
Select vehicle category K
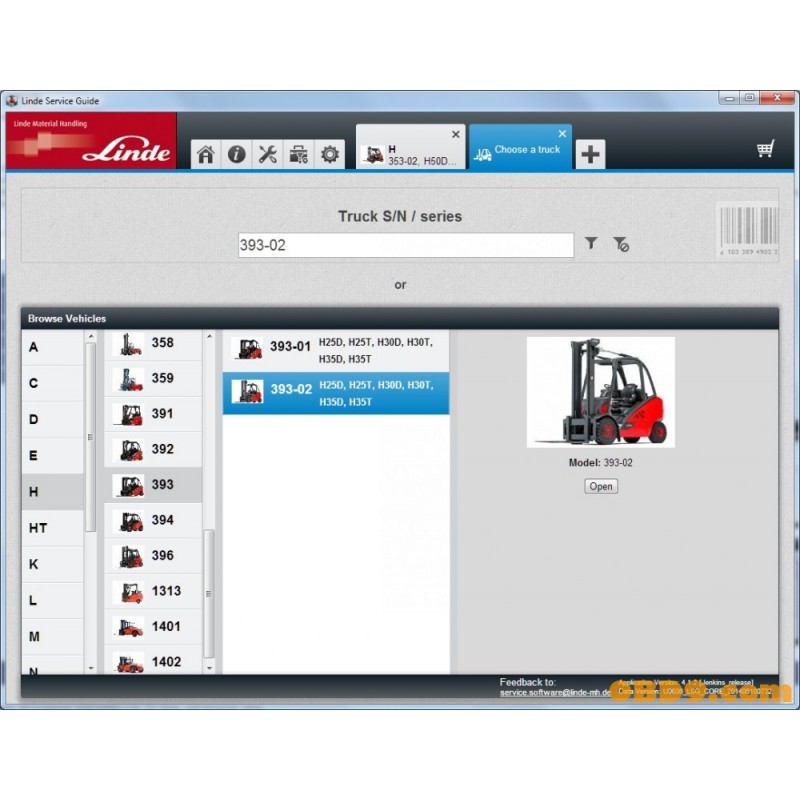tap(52, 564)
